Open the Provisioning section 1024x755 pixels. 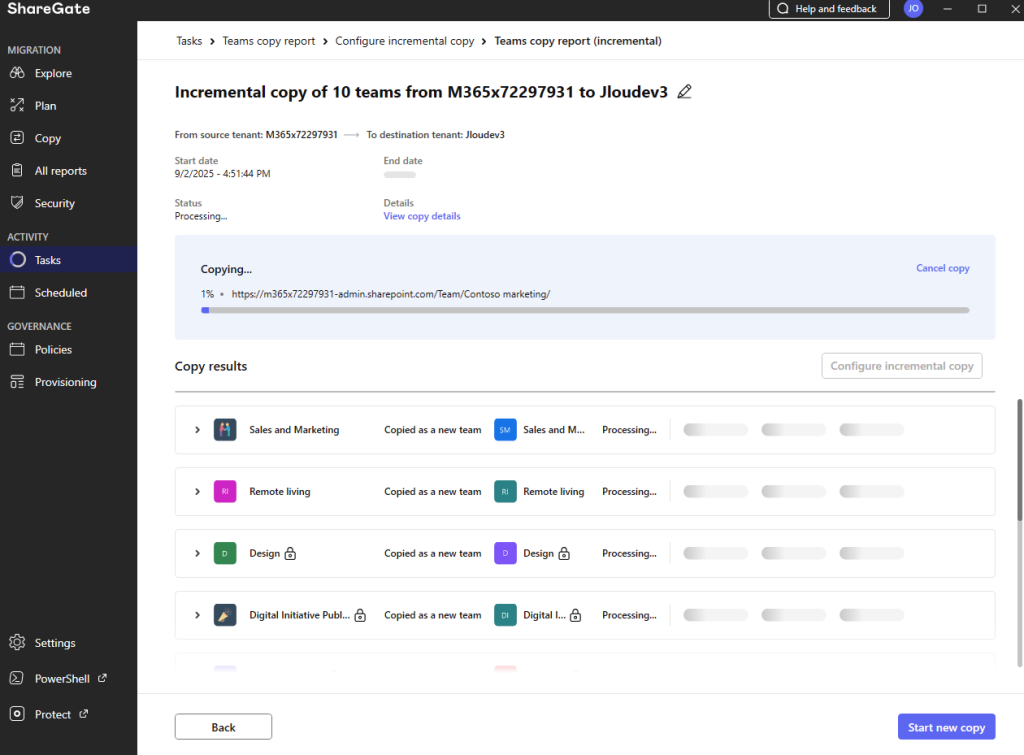click(69, 382)
